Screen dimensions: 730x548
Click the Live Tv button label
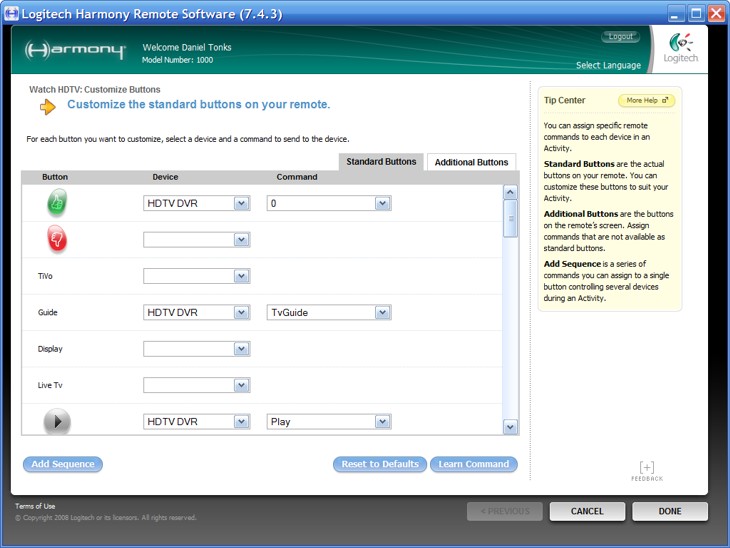(x=50, y=385)
